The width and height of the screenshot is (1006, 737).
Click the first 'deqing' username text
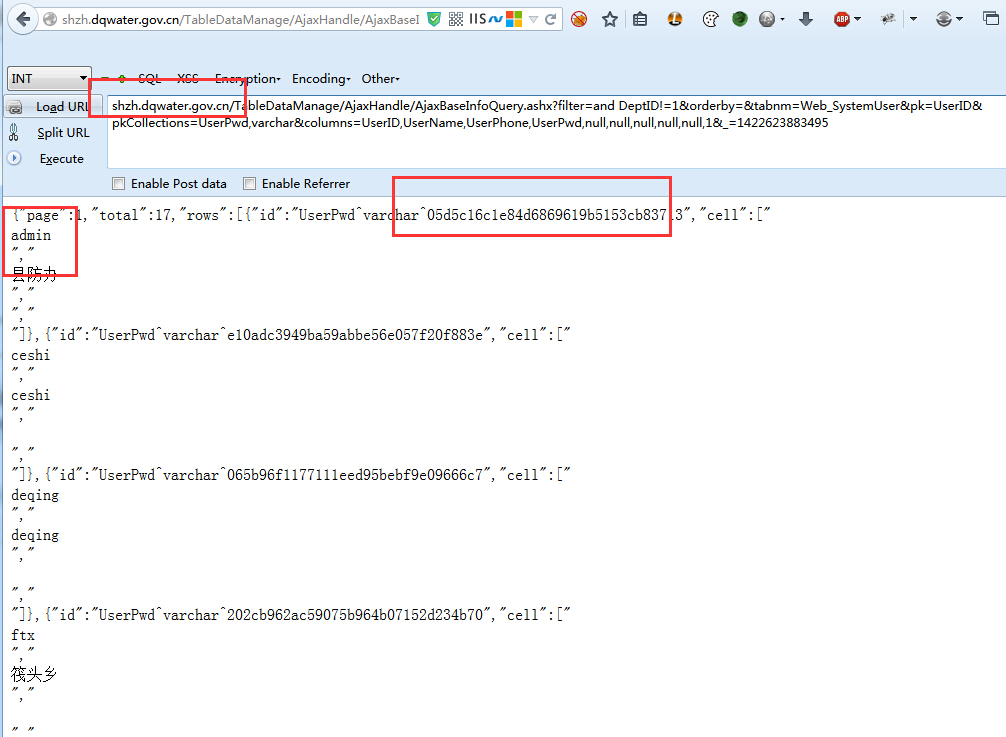coord(35,495)
